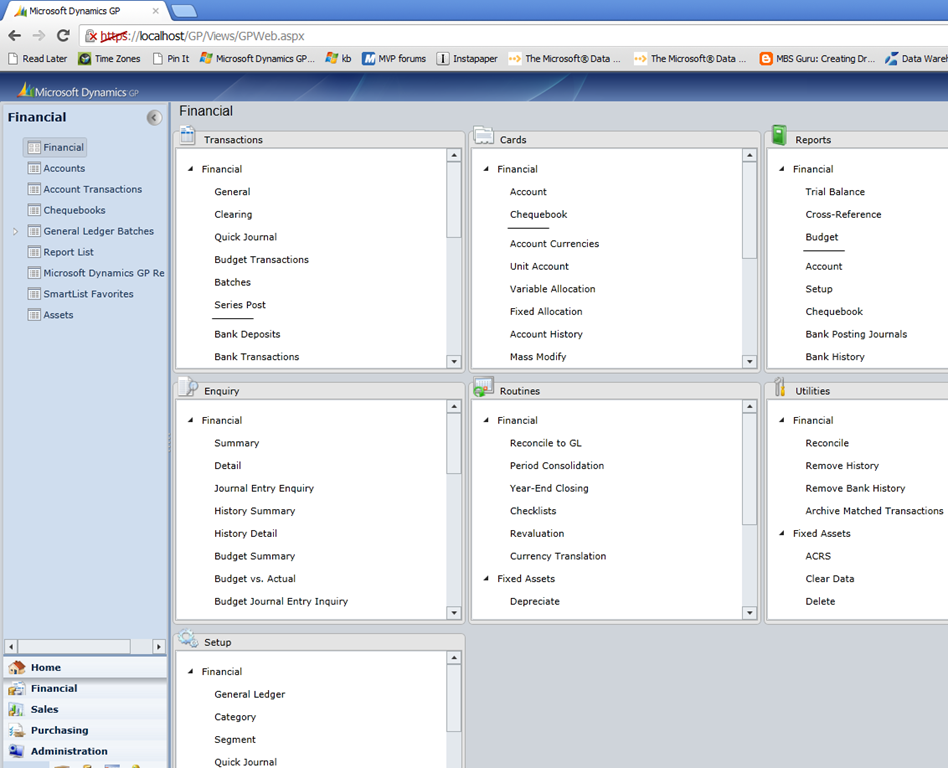Click the Enquiry section magnifier icon
This screenshot has height=768, width=948.
[x=188, y=386]
